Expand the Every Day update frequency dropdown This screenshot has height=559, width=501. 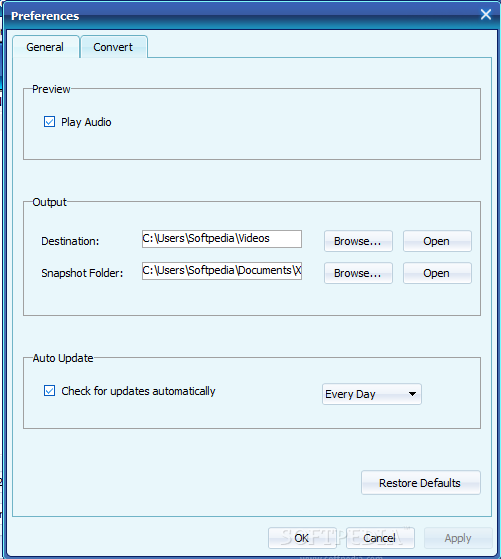point(372,394)
